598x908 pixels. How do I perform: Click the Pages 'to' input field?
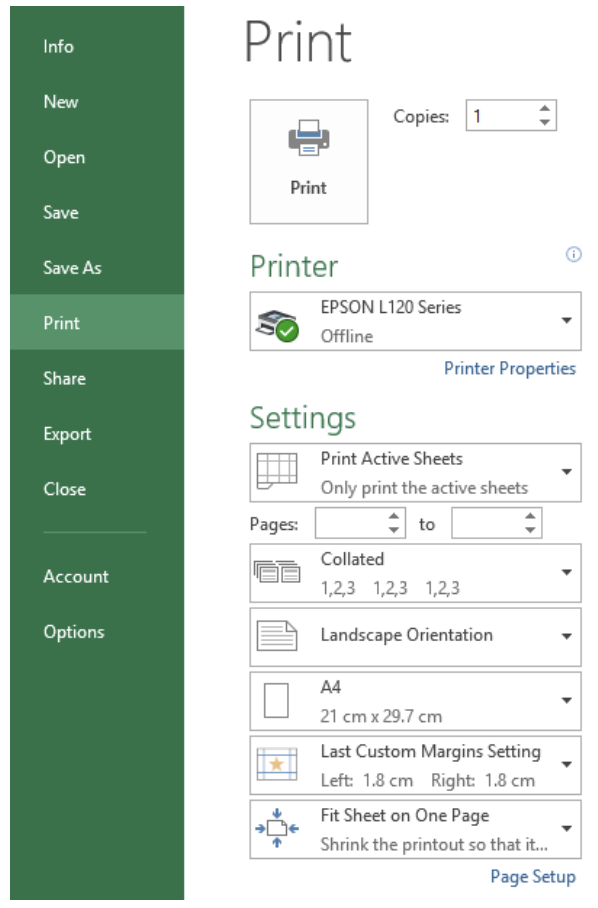489,523
